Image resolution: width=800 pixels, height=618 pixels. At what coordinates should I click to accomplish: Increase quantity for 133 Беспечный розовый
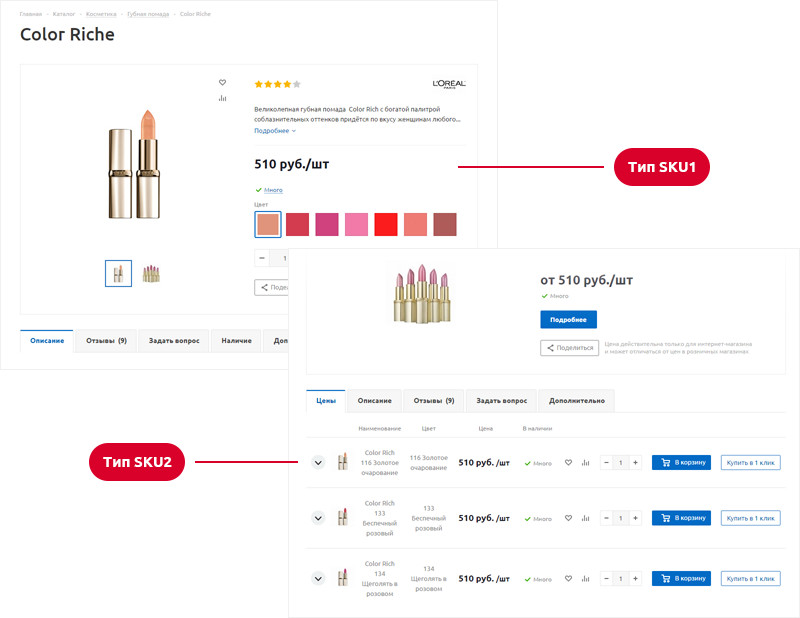click(635, 518)
